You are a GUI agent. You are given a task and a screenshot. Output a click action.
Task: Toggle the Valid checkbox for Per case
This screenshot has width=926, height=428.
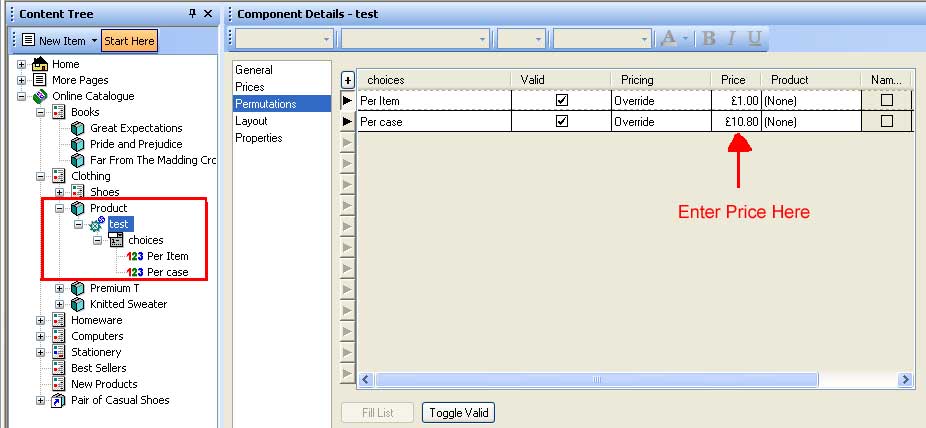click(562, 121)
